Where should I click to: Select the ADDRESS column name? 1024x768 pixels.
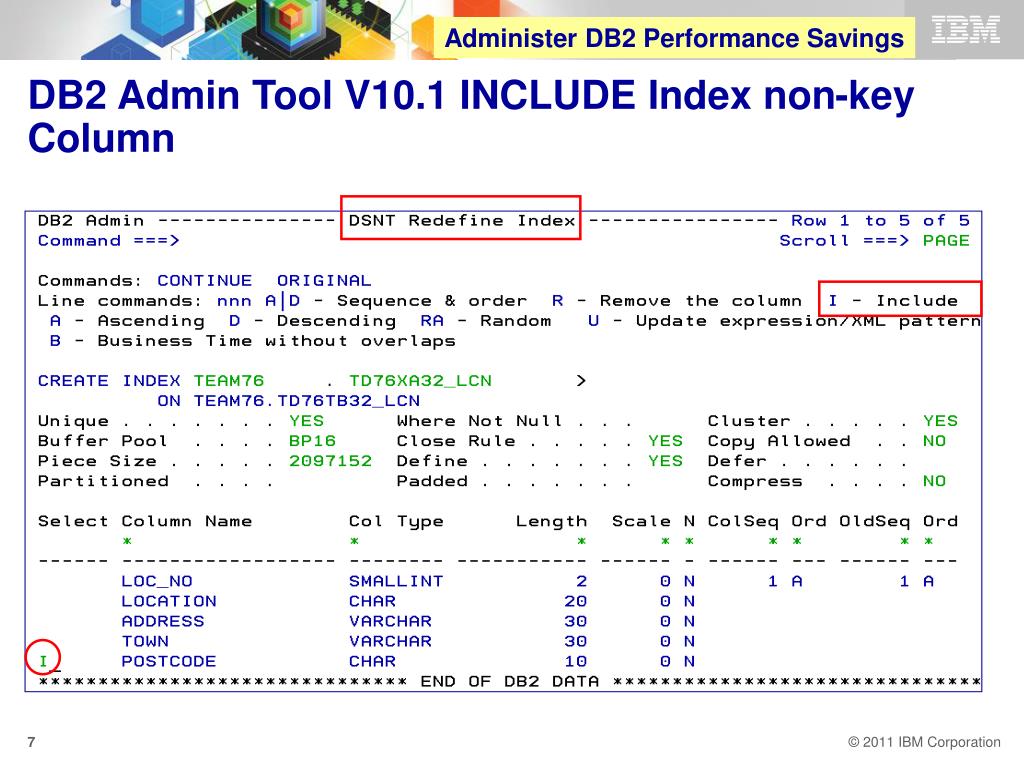[x=163, y=622]
